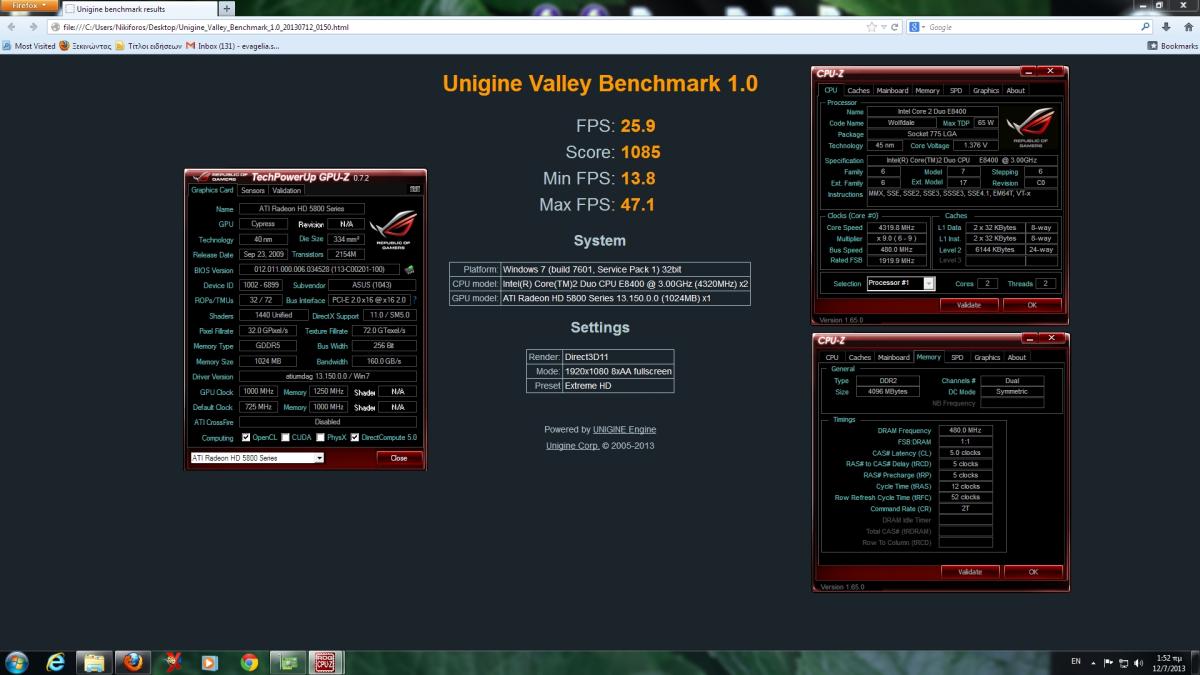Click the Score value 1085

click(641, 153)
